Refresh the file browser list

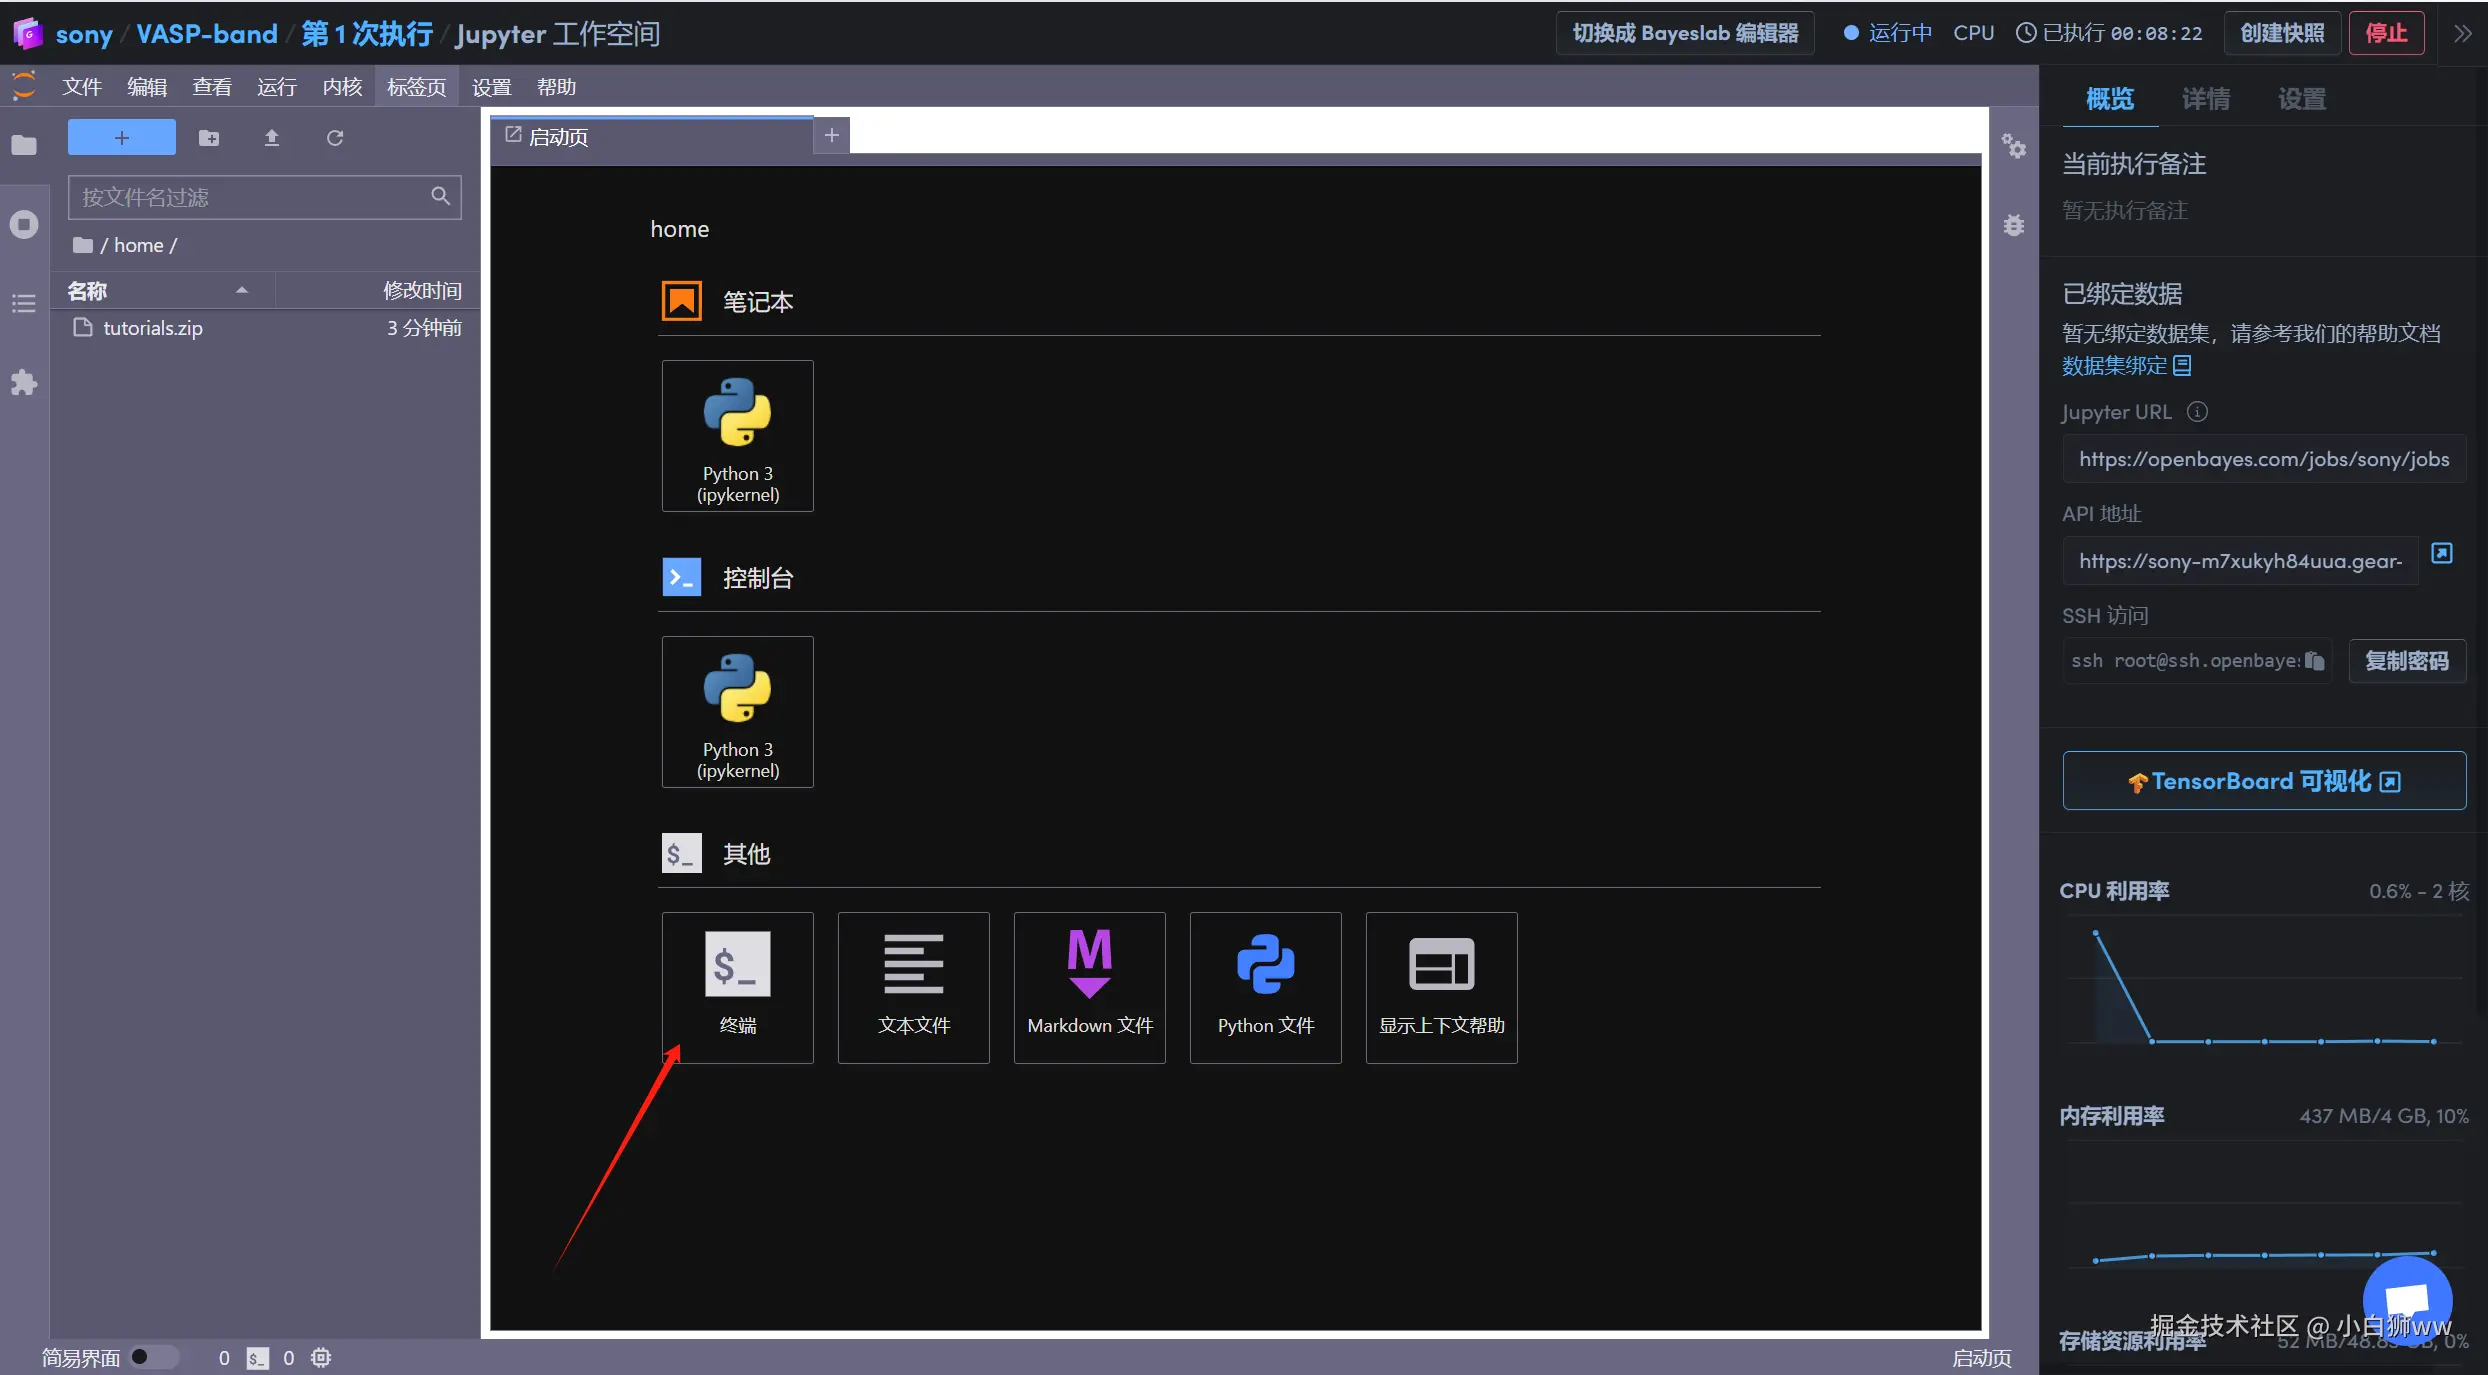[x=335, y=138]
